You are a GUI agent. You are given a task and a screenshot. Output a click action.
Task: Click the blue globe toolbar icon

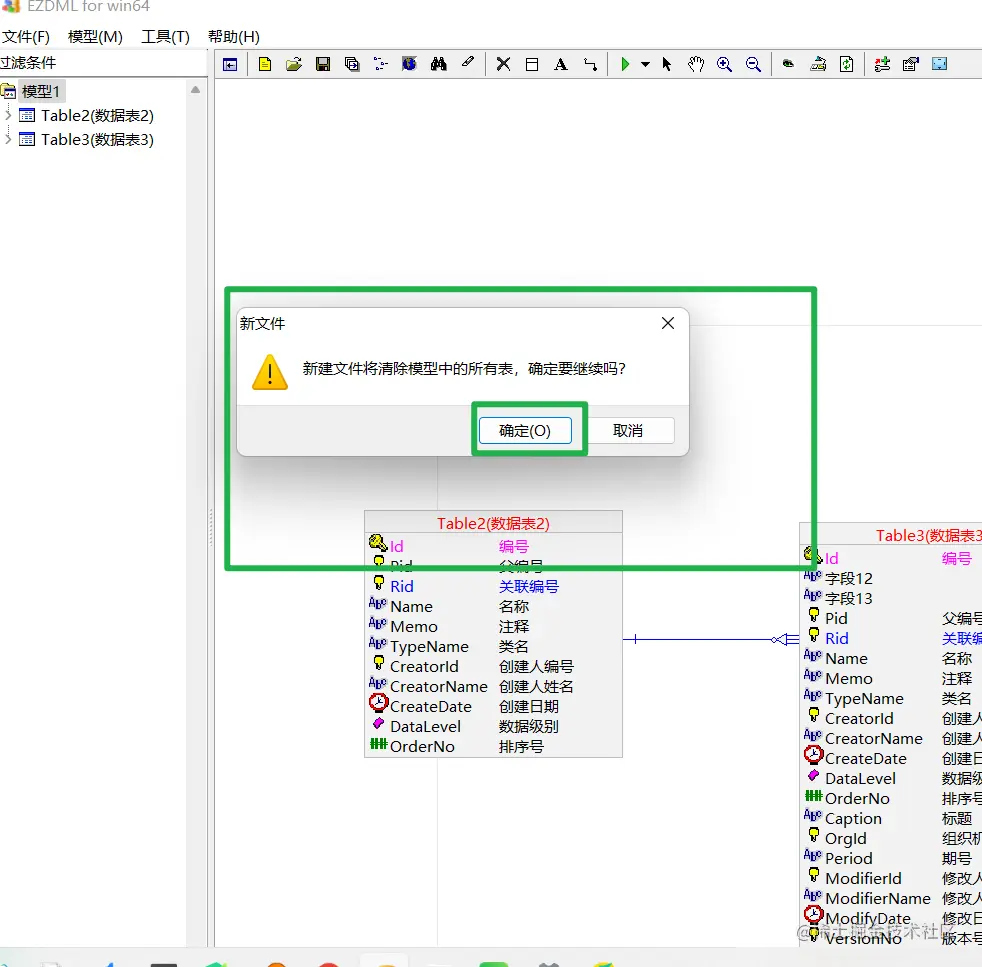(410, 64)
